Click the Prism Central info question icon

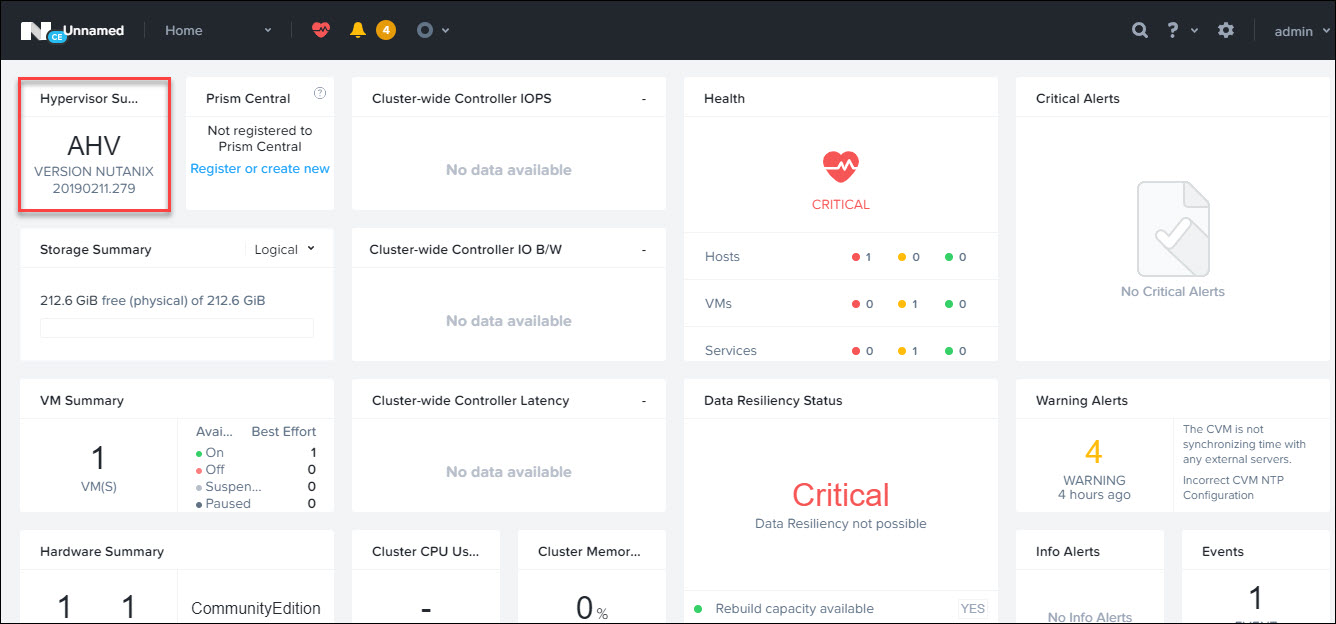pyautogui.click(x=320, y=93)
